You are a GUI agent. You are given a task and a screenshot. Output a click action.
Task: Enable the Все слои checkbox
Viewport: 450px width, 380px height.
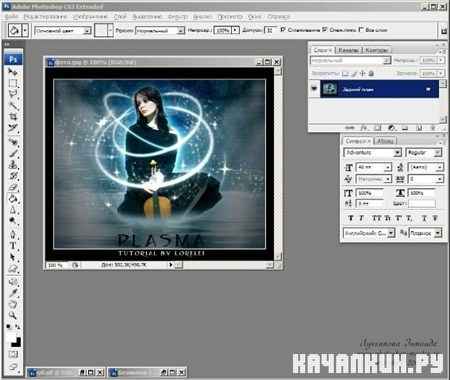[361, 30]
